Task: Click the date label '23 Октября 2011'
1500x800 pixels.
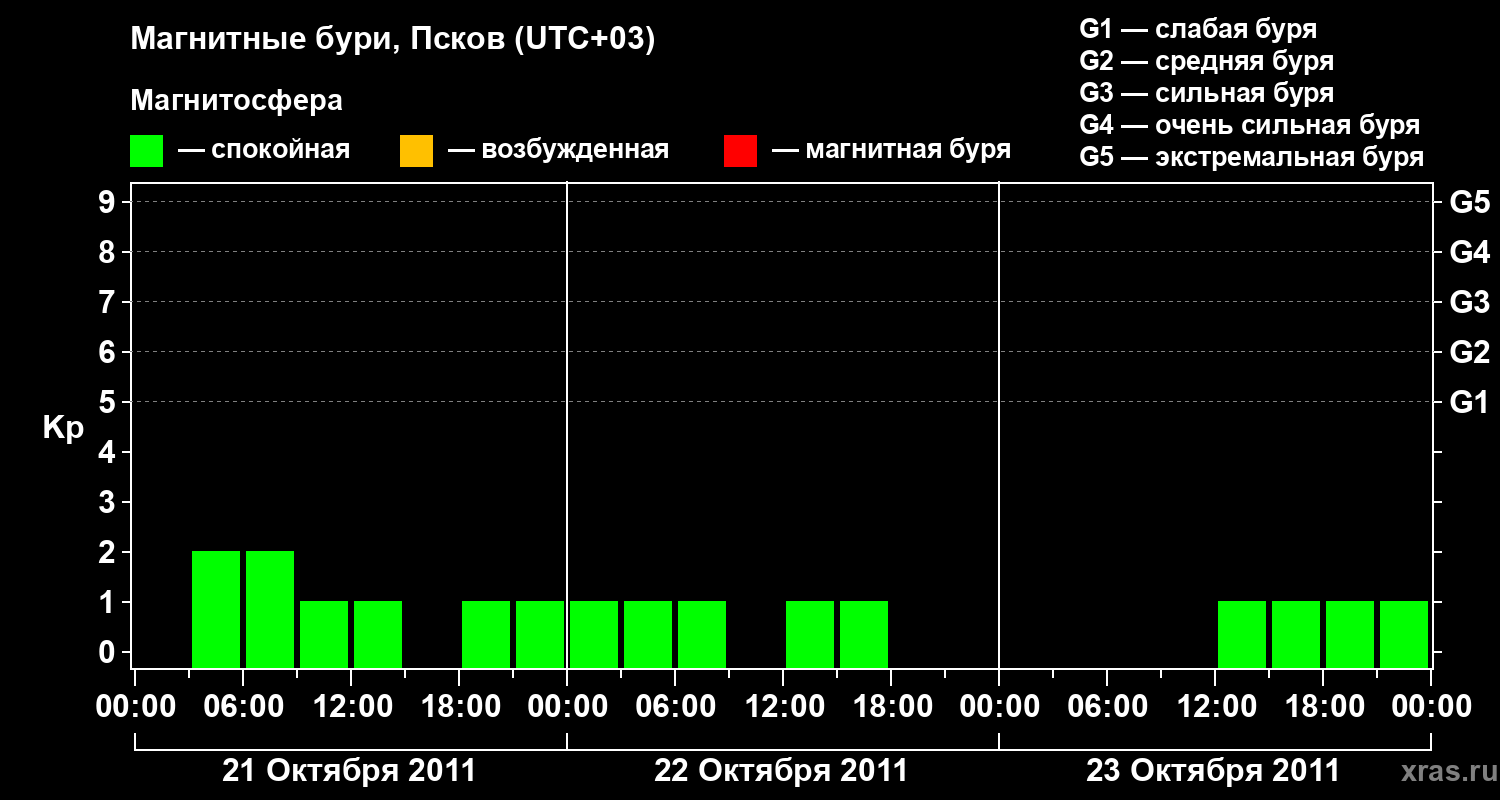Action: 1213,771
